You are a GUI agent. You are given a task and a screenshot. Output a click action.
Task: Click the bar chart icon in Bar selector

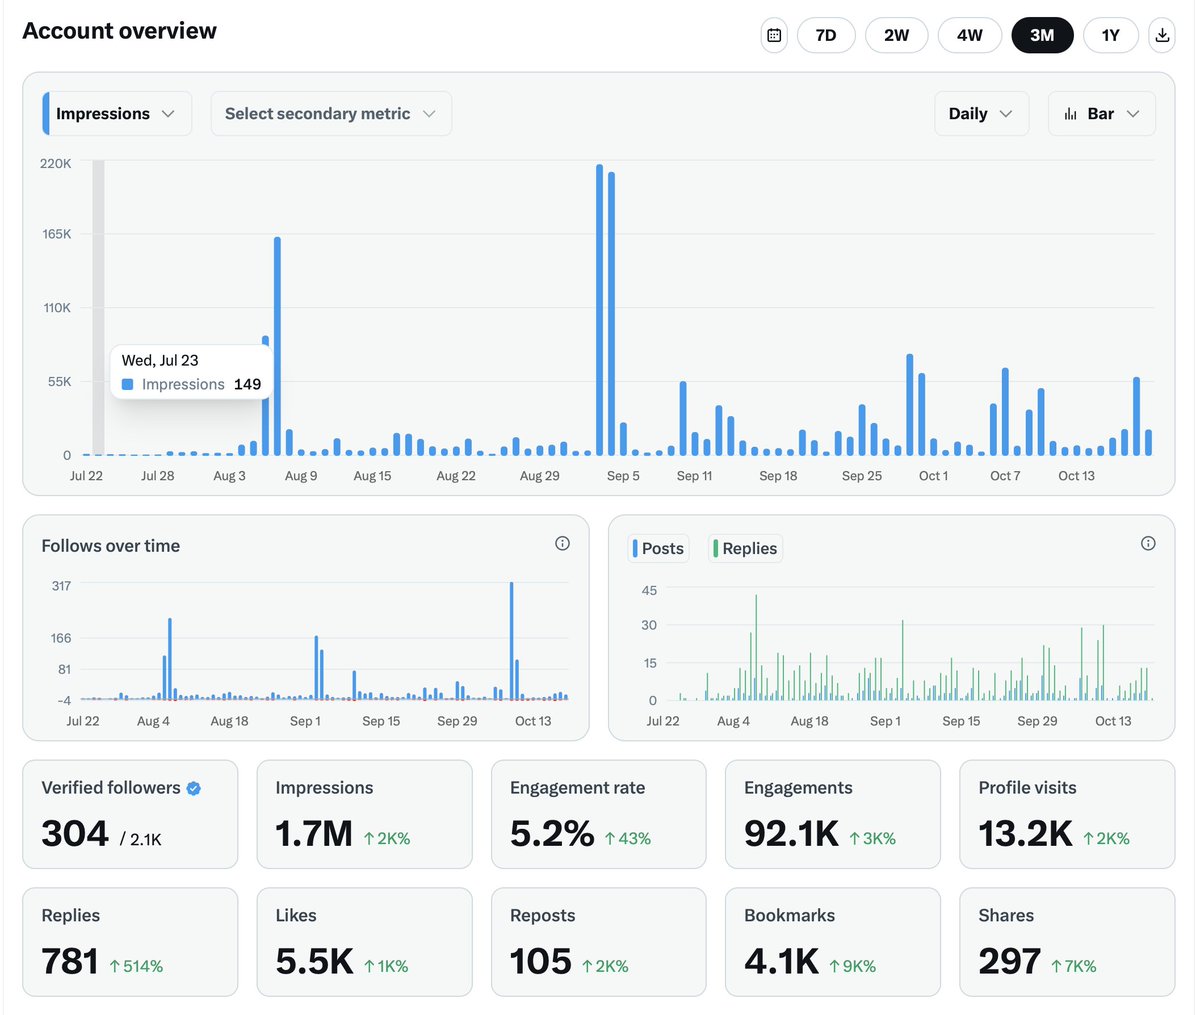pyautogui.click(x=1070, y=114)
